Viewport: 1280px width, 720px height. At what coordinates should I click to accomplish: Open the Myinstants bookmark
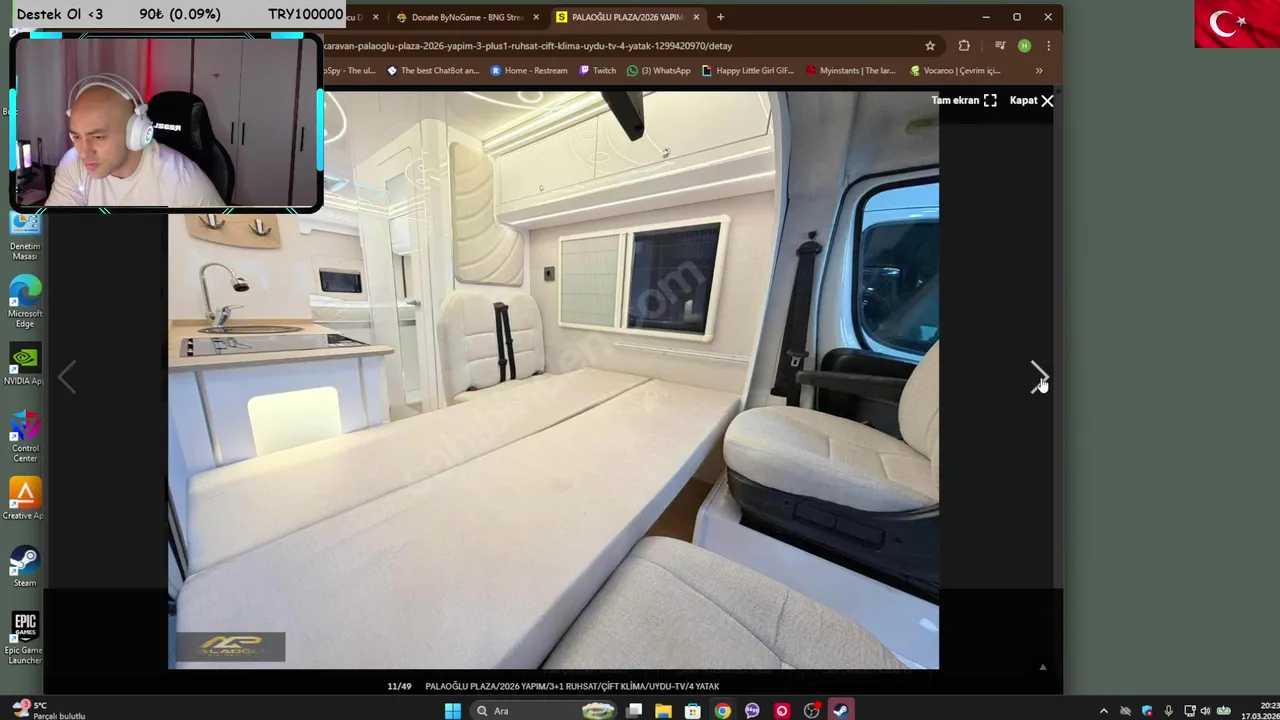[x=851, y=70]
